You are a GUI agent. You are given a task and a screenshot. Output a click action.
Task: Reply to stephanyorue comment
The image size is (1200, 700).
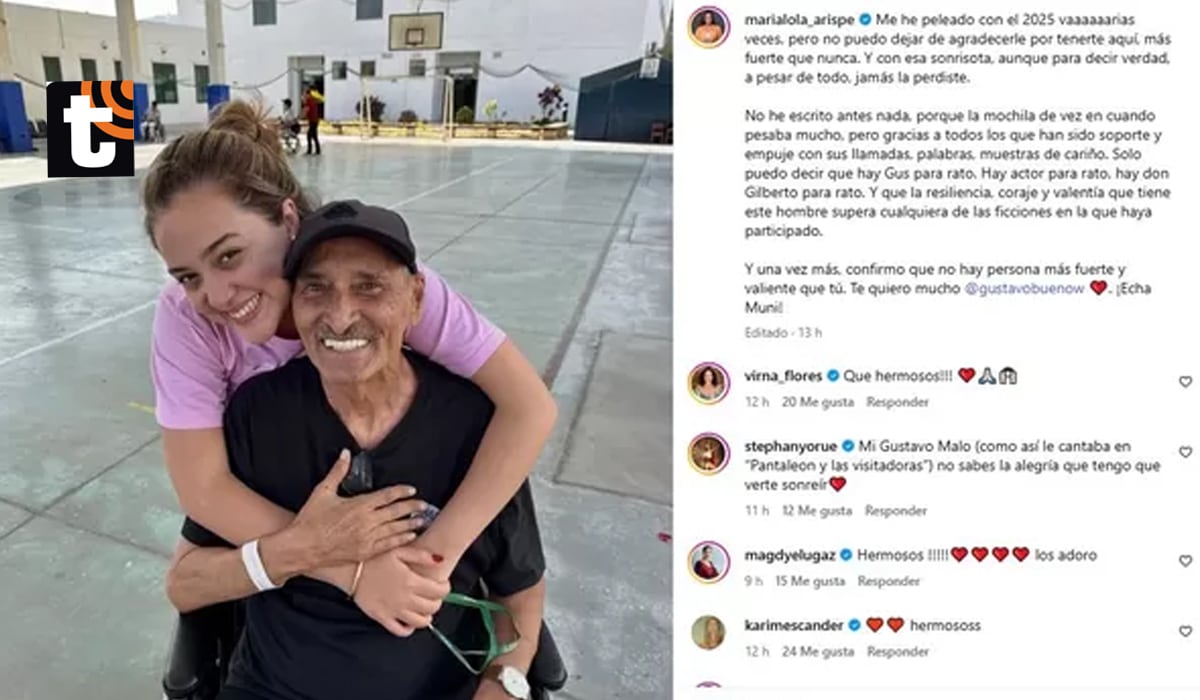pos(895,511)
